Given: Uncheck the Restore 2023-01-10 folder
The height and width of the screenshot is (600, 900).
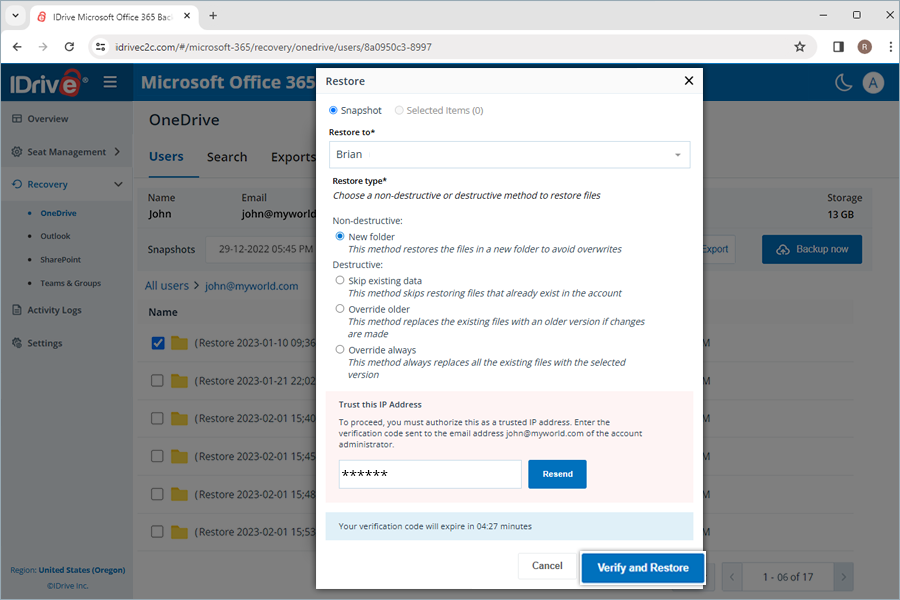Looking at the screenshot, I should (x=157, y=343).
